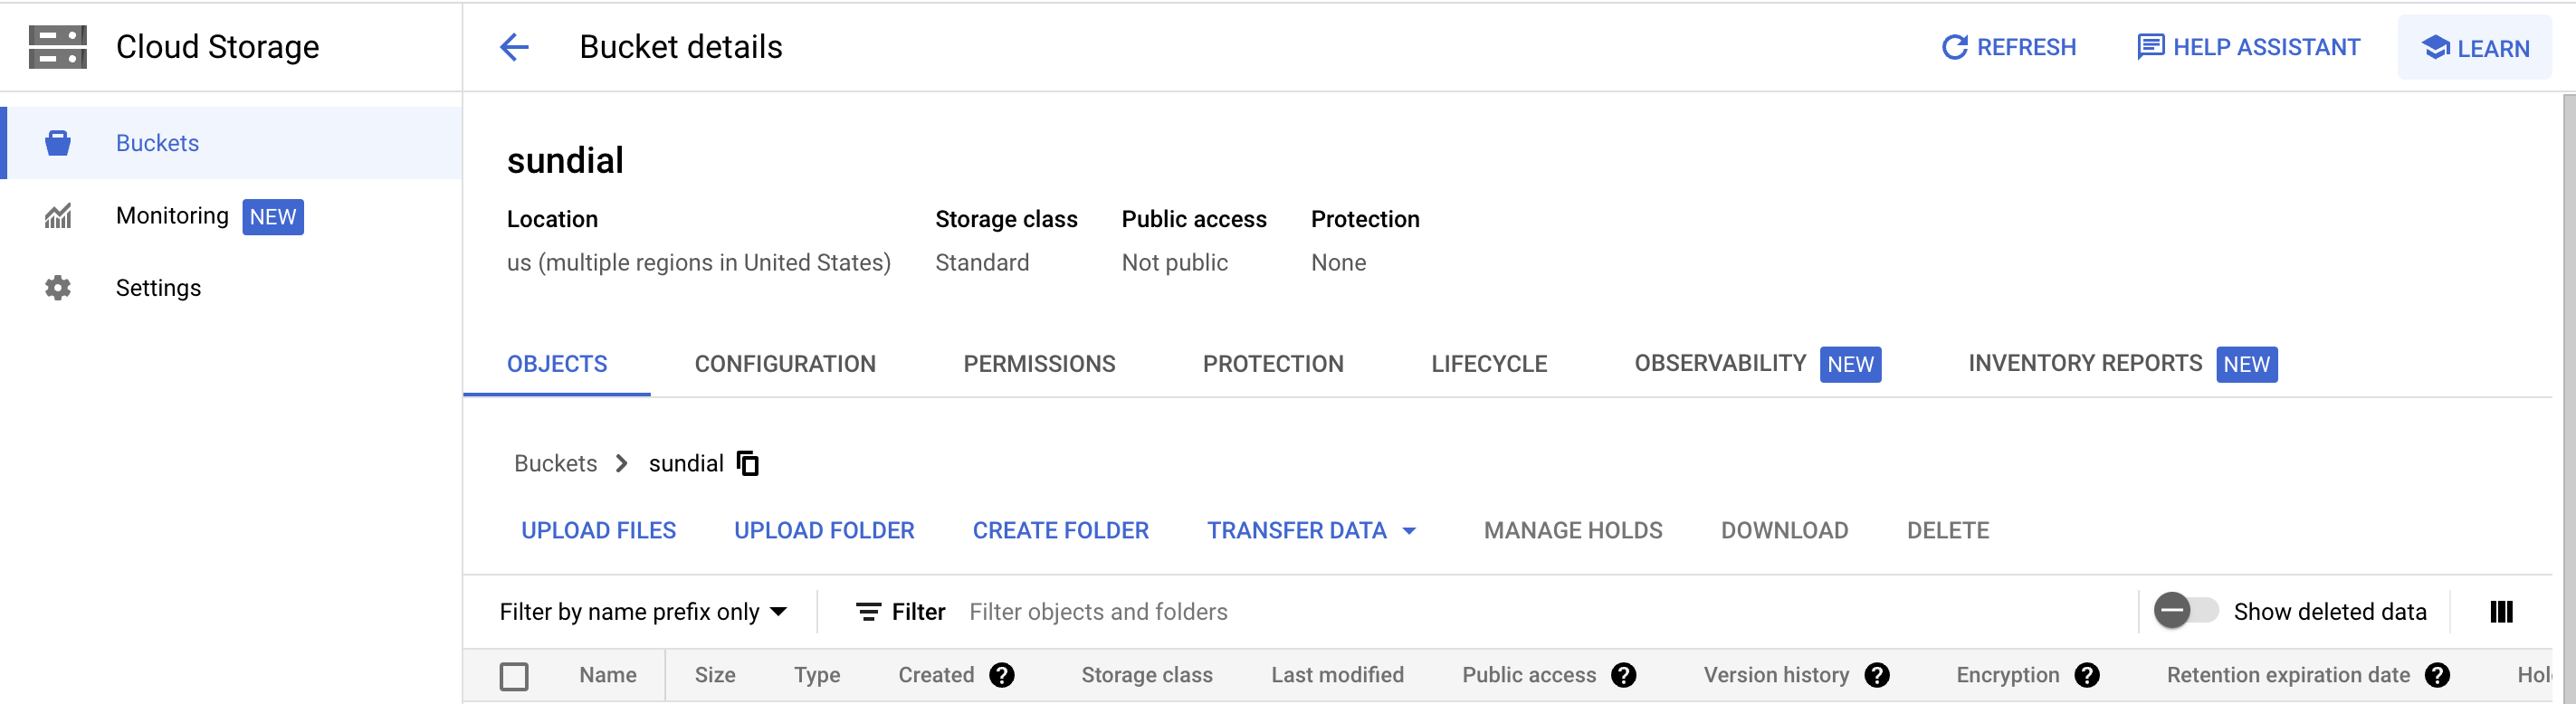Click the Buckets breadcrumb link

[555, 463]
